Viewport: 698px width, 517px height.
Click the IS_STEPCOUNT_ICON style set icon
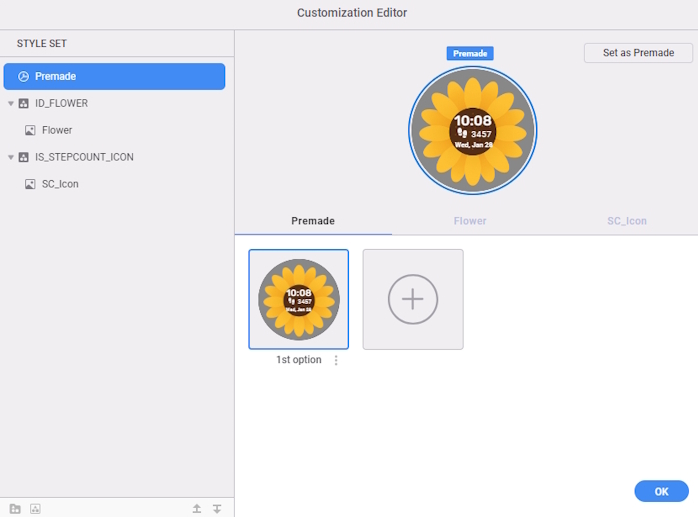point(24,157)
